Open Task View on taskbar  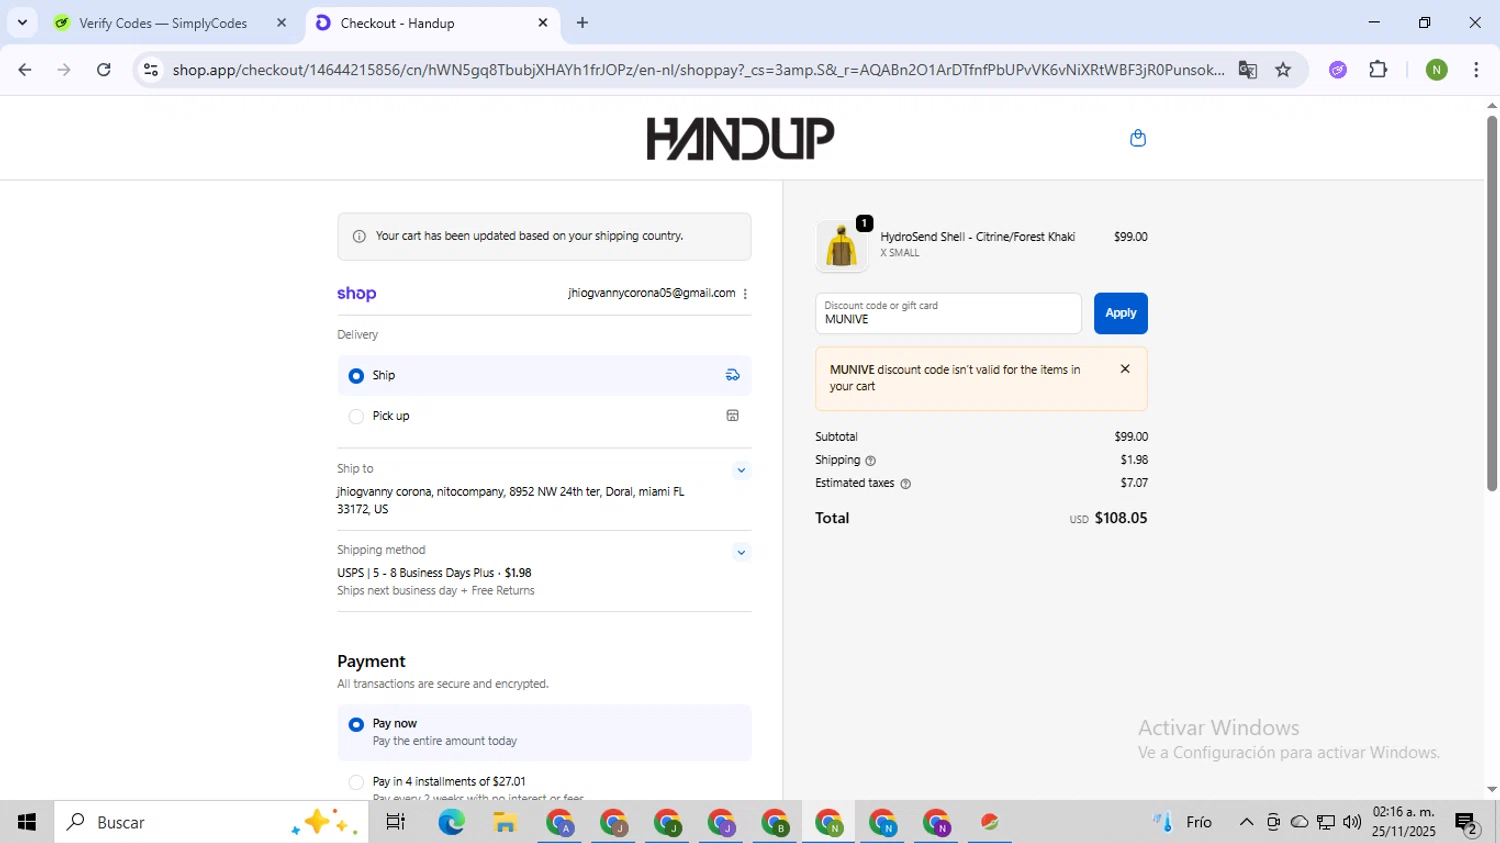click(x=395, y=822)
